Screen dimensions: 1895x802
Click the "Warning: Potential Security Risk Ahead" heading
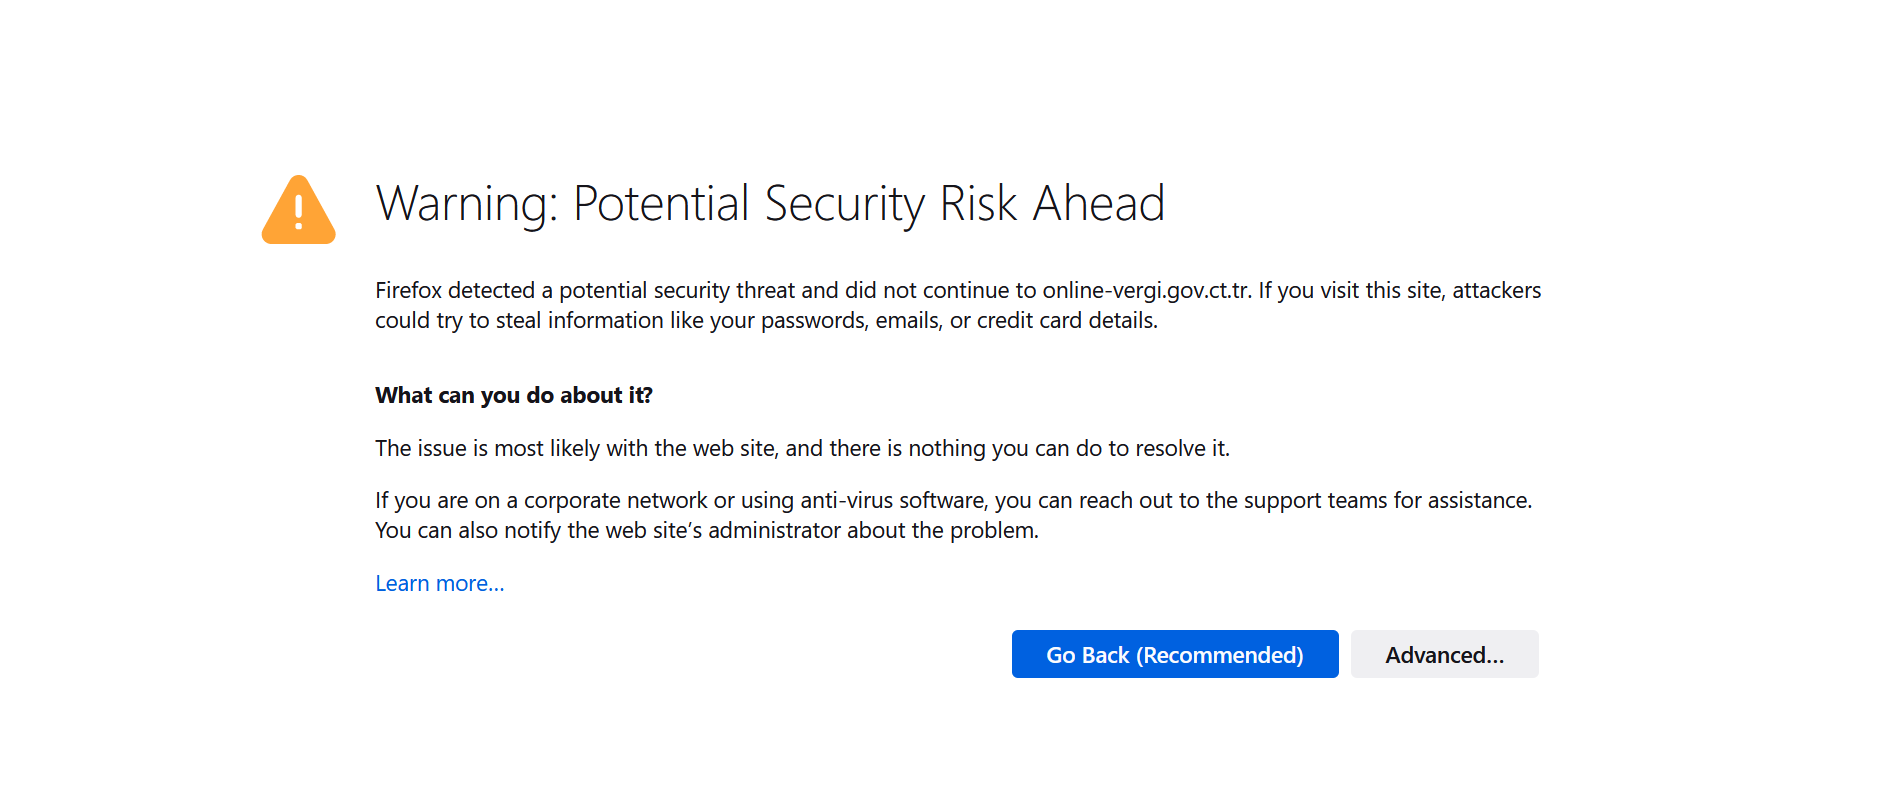tap(770, 204)
